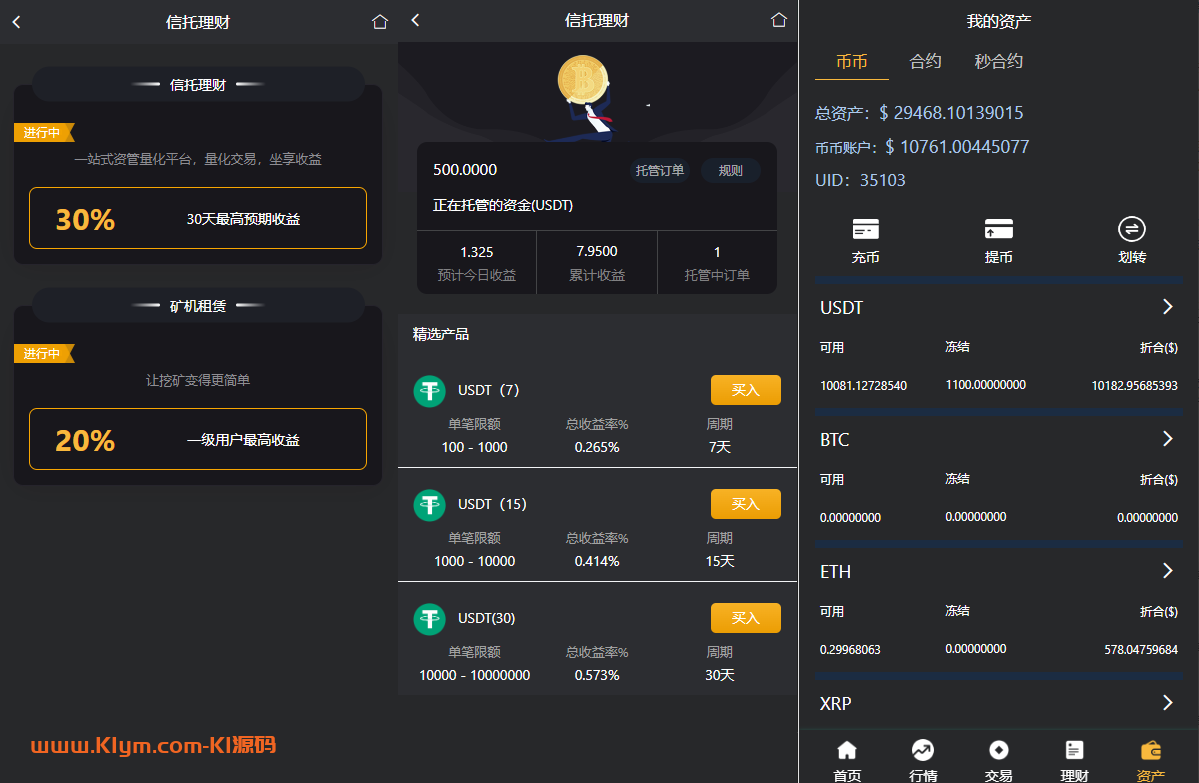The width and height of the screenshot is (1199, 783).
Task: Expand the ETH asset row chevron
Action: [1168, 570]
